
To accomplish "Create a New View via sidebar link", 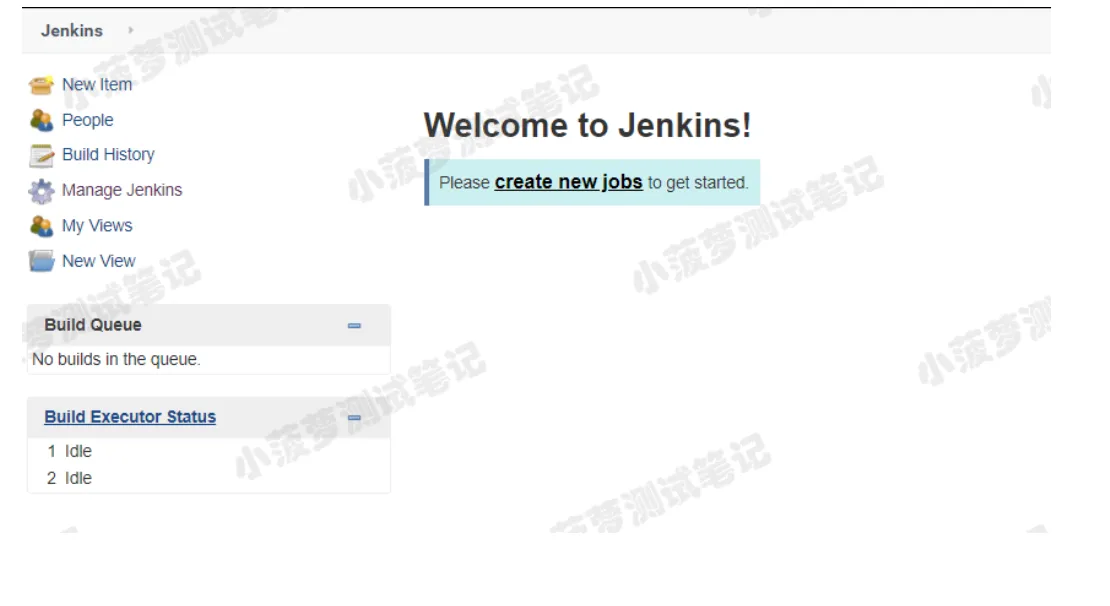I will [x=98, y=261].
